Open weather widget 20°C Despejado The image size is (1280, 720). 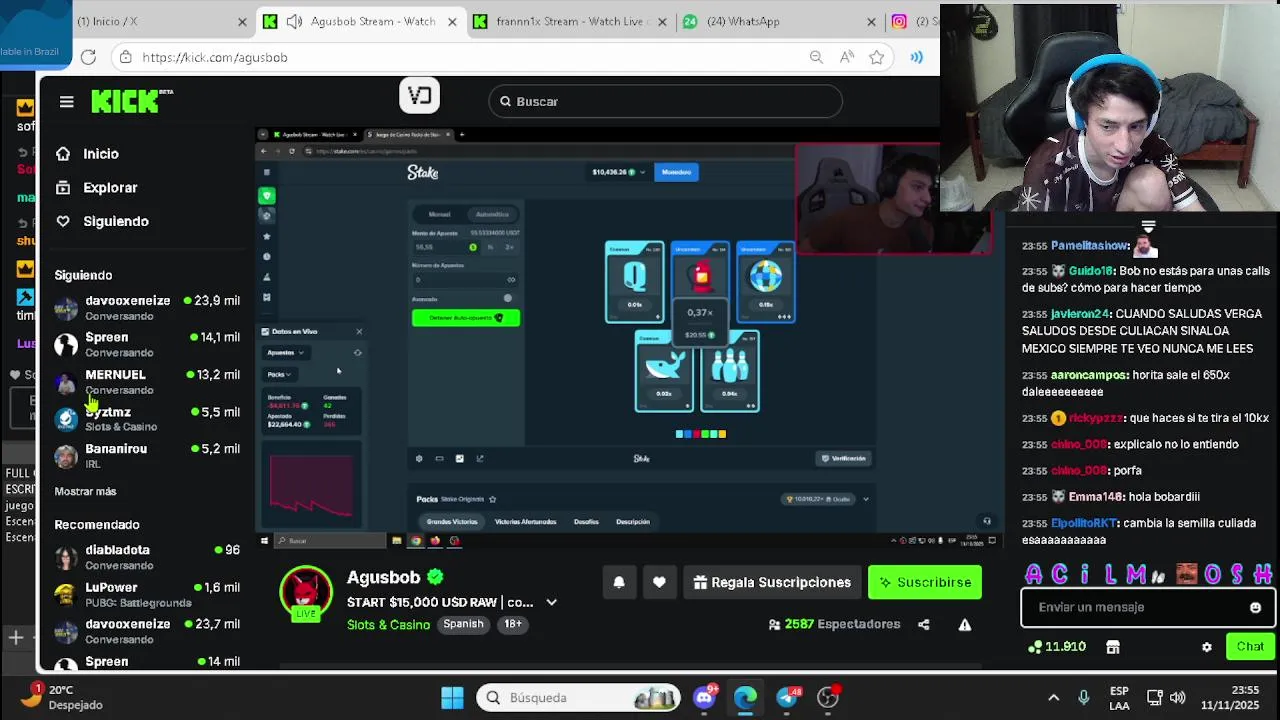pos(62,697)
